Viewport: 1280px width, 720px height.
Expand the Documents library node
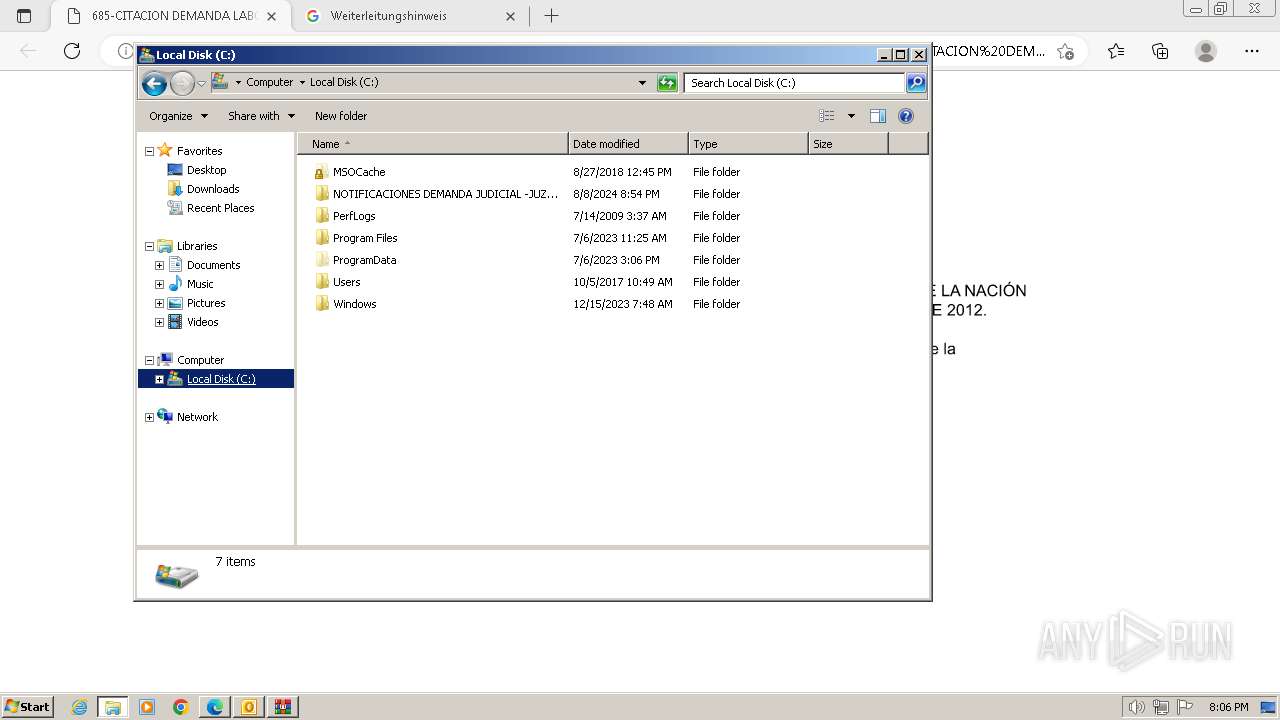[159, 265]
